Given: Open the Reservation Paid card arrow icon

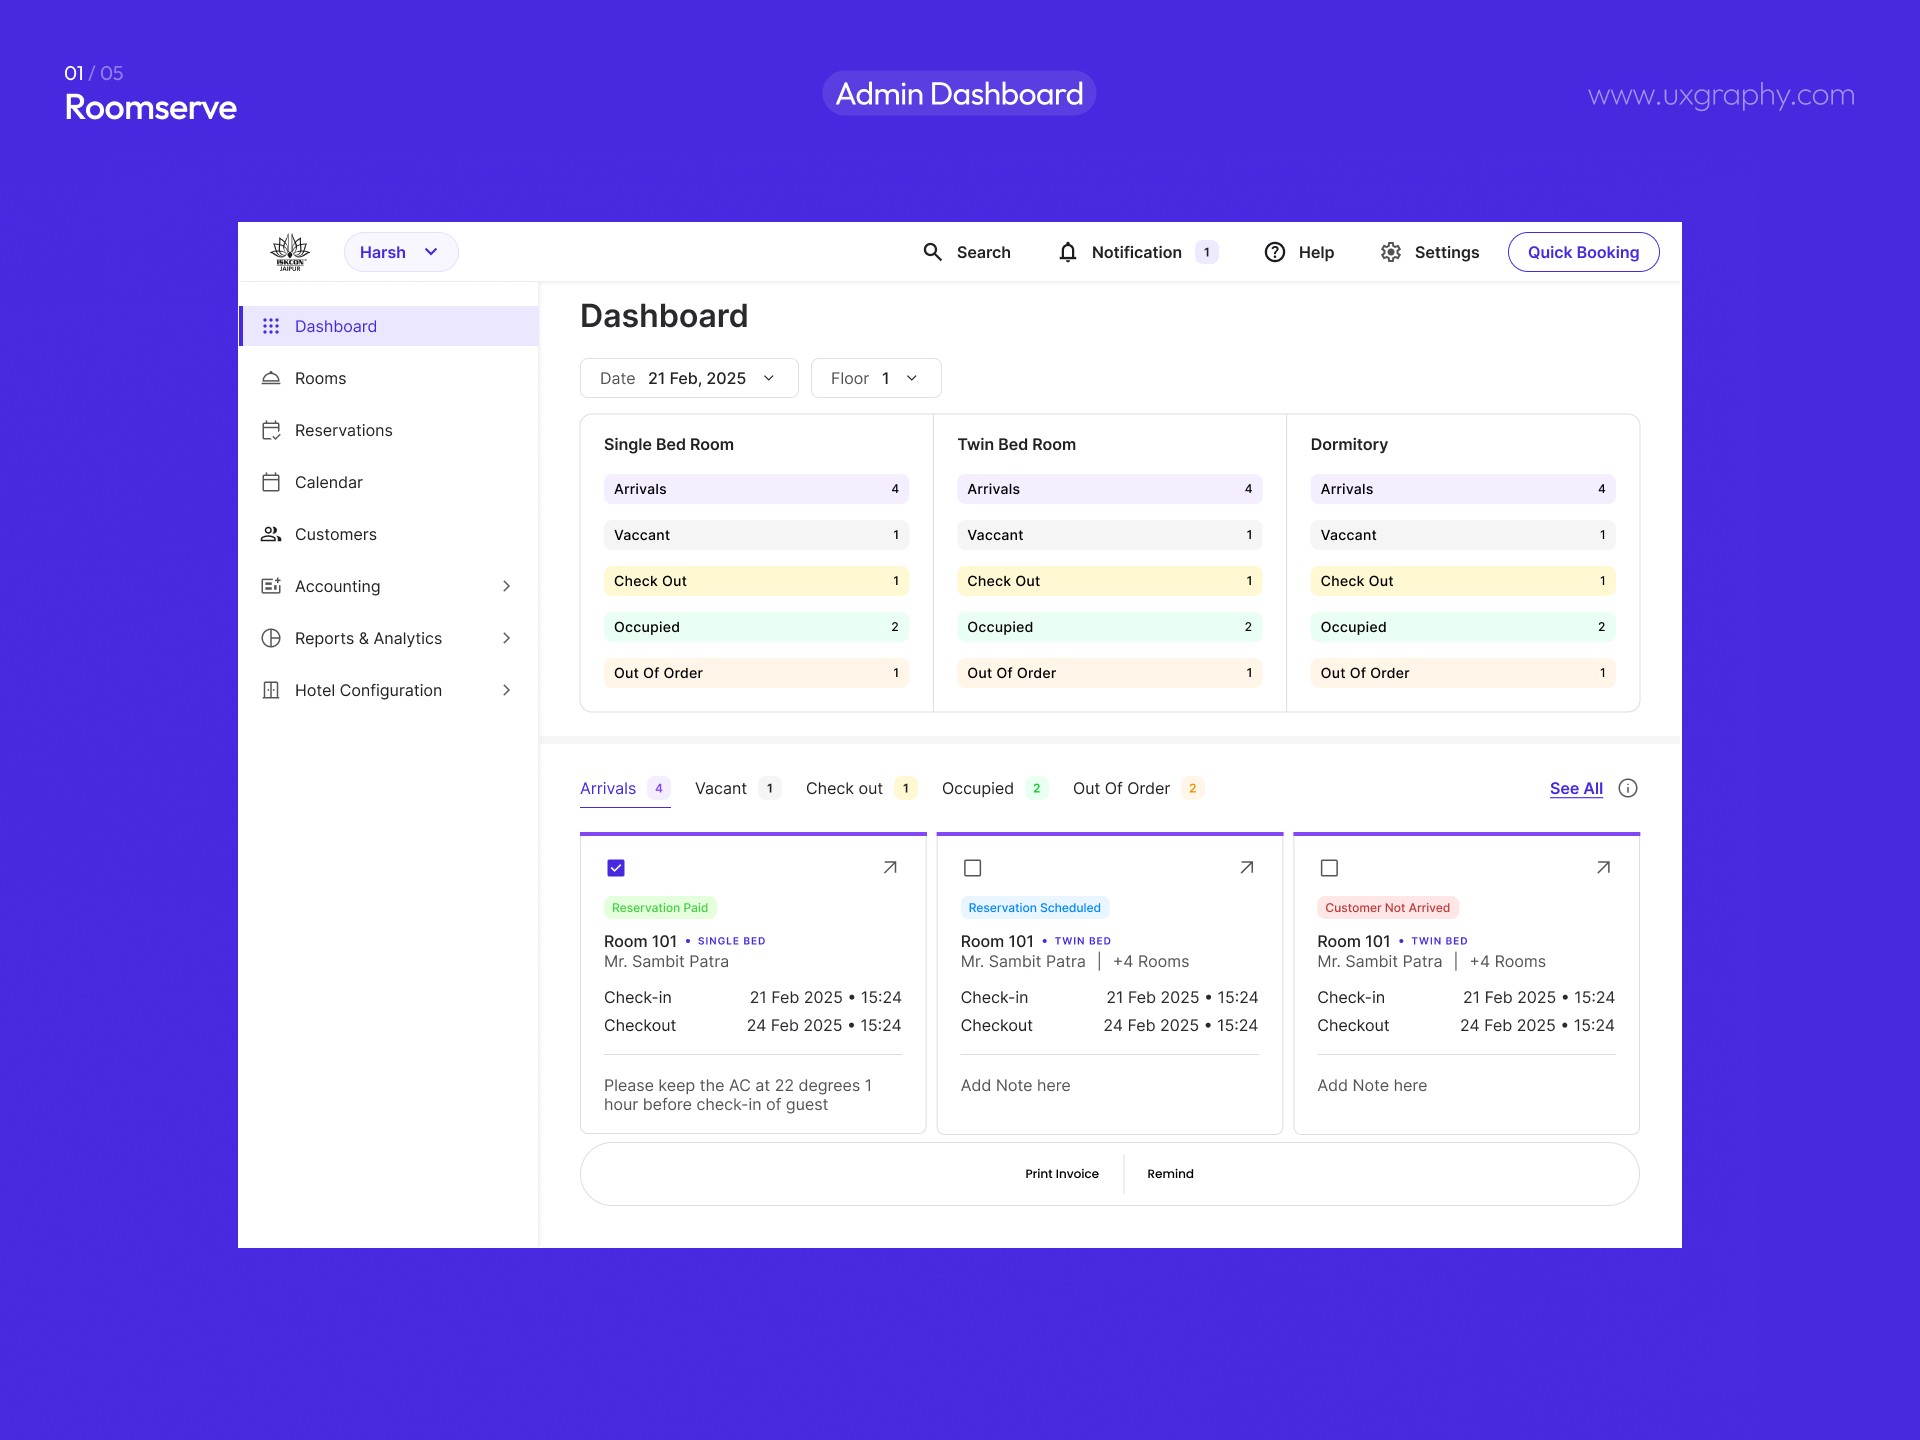Looking at the screenshot, I should (890, 868).
